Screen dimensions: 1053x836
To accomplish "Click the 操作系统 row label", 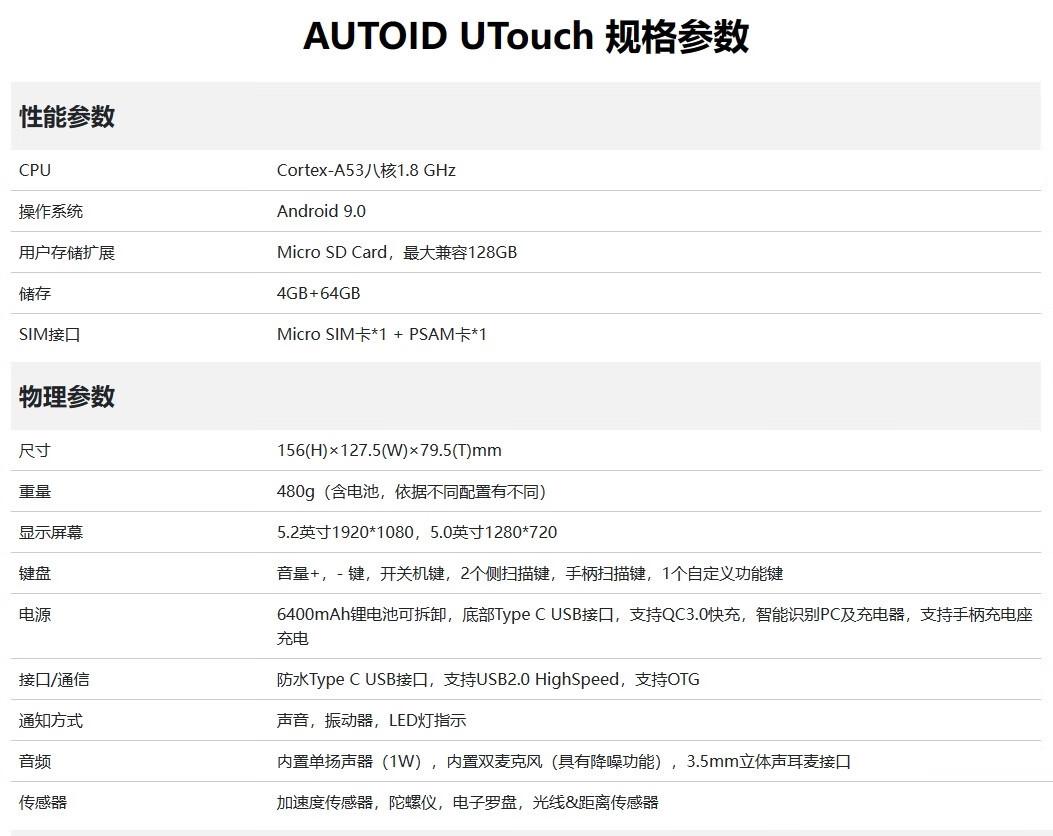I will tap(51, 212).
